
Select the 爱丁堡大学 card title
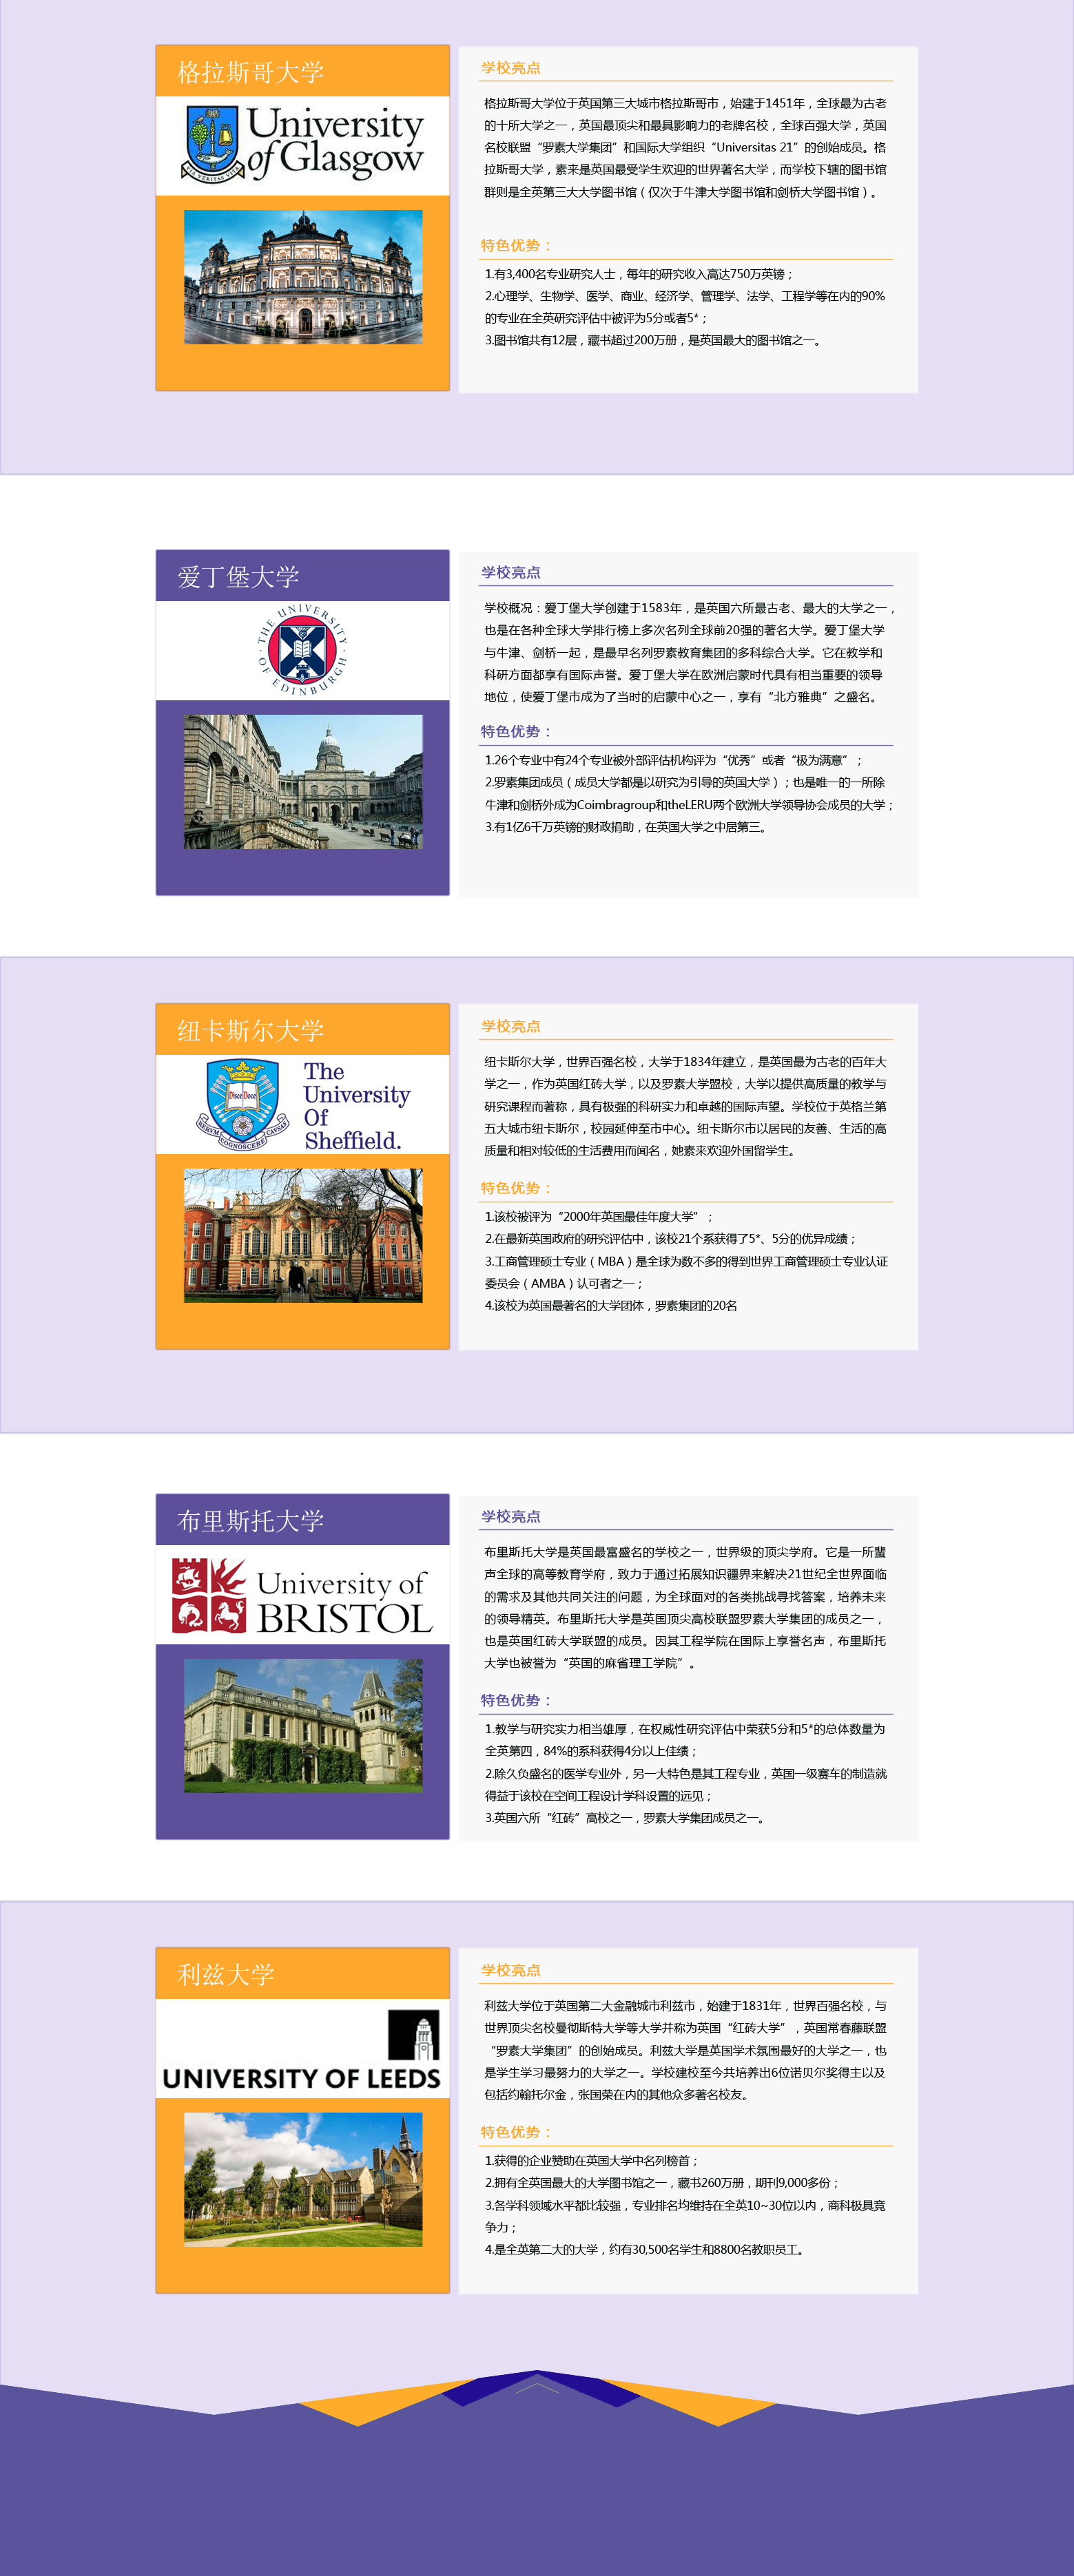pyautogui.click(x=238, y=577)
